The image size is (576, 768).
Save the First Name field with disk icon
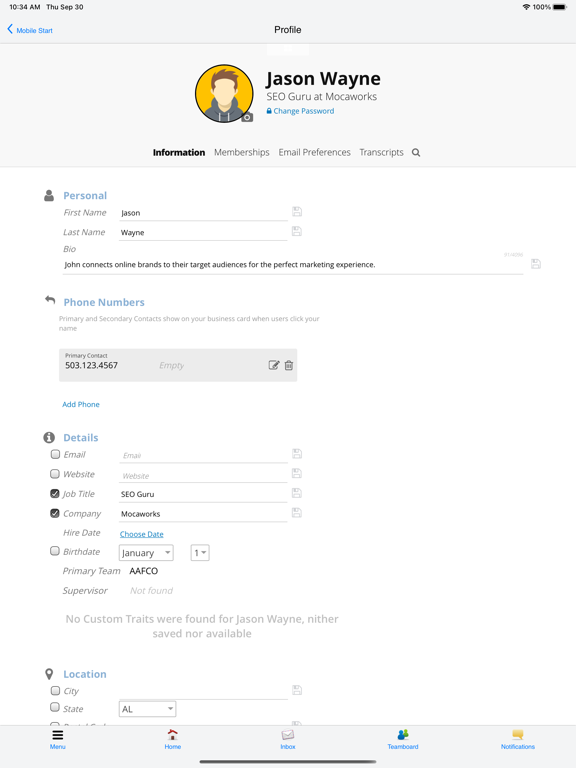coord(297,212)
